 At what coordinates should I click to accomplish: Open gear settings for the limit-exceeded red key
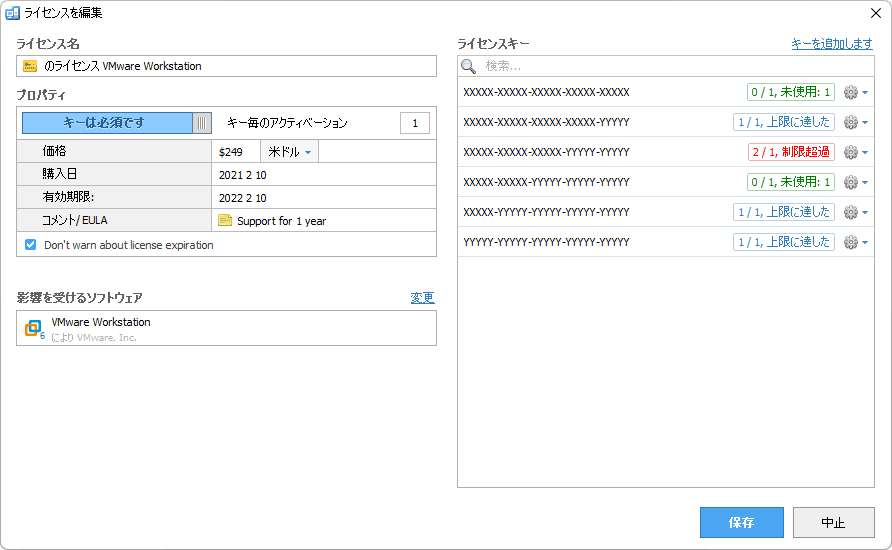tap(851, 152)
